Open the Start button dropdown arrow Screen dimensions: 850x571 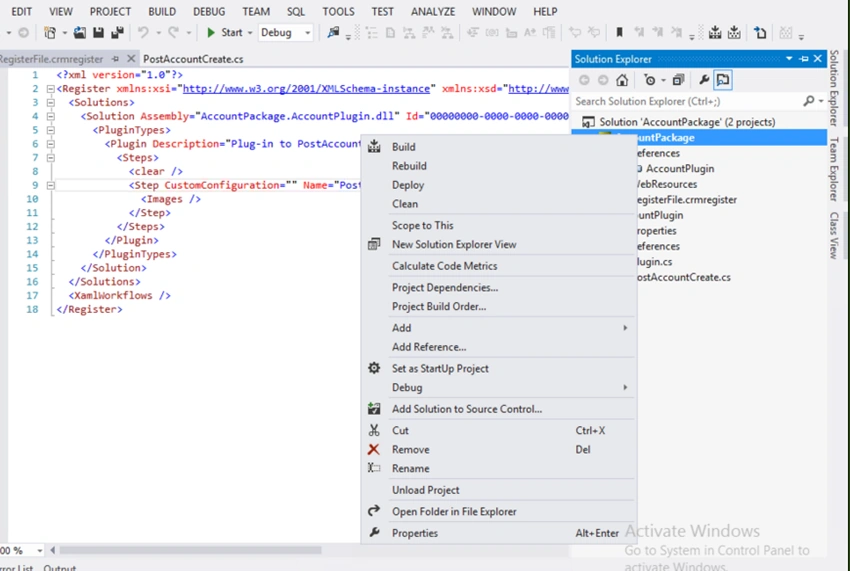[x=250, y=33]
